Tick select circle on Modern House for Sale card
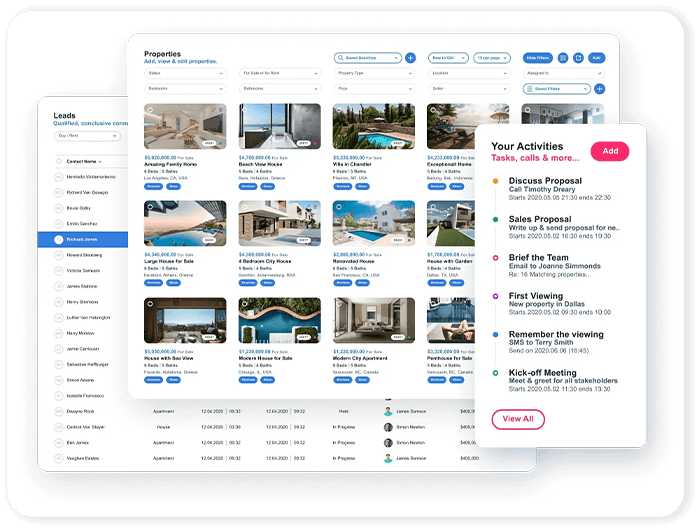Image resolution: width=700 pixels, height=530 pixels. pos(245,304)
